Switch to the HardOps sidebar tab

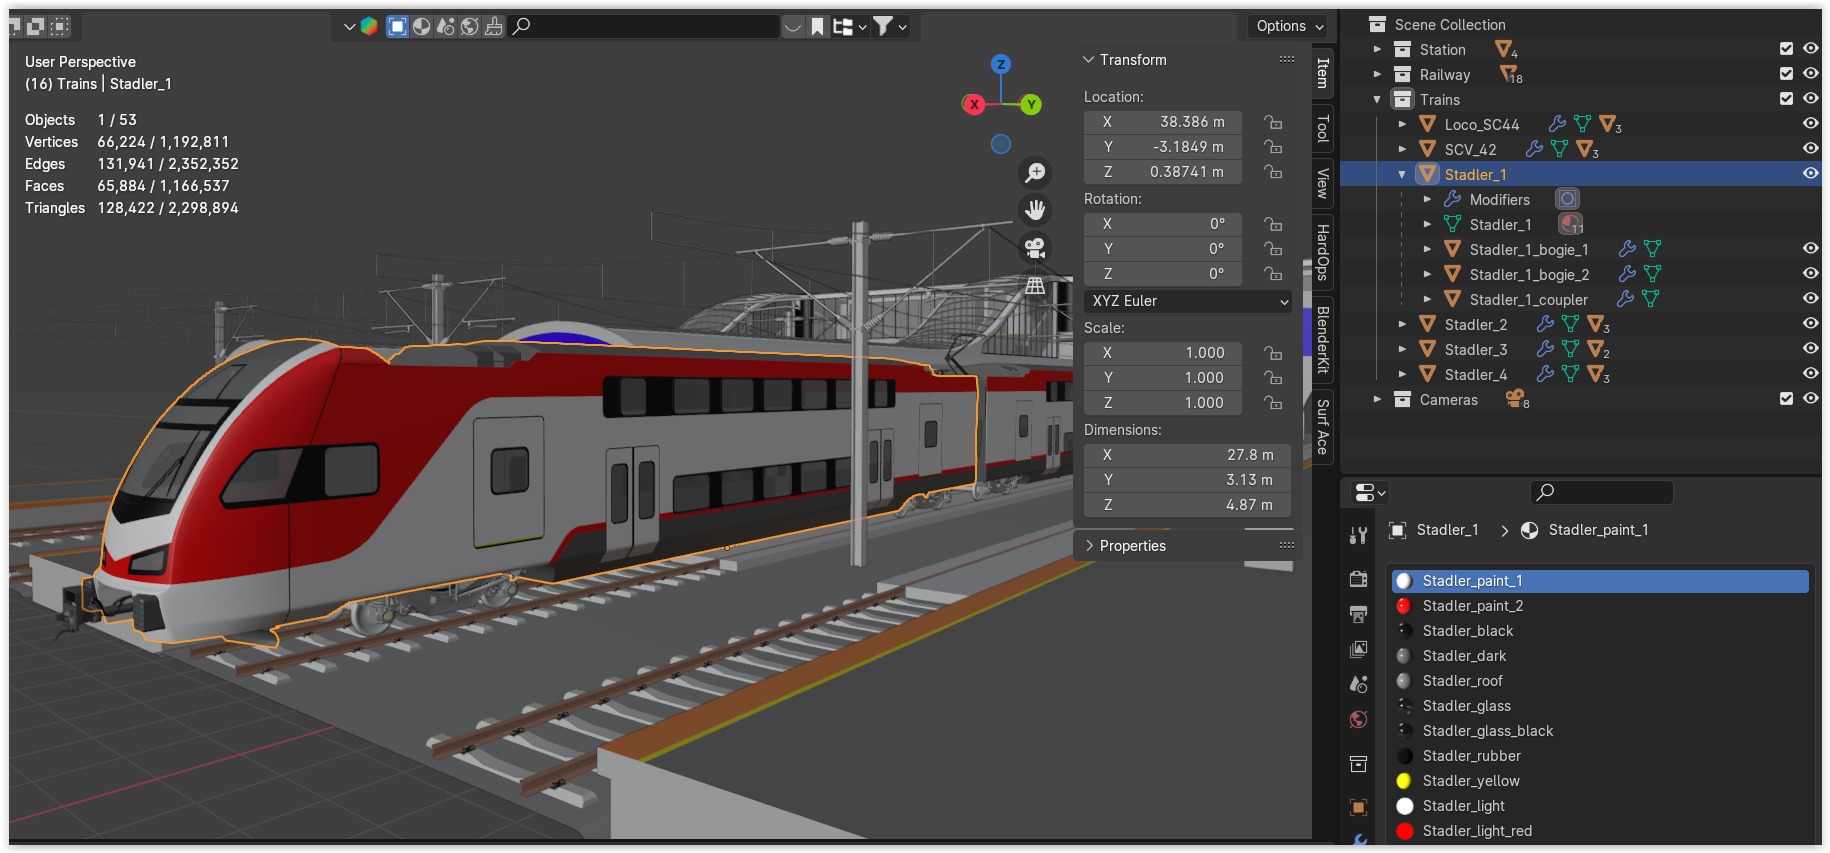[1322, 252]
